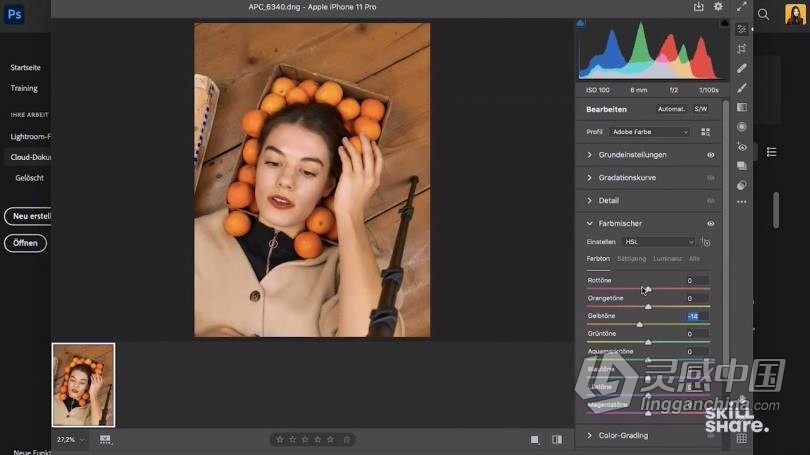Toggle before/after view icon
Viewport: 810px width, 455px height.
[557, 439]
